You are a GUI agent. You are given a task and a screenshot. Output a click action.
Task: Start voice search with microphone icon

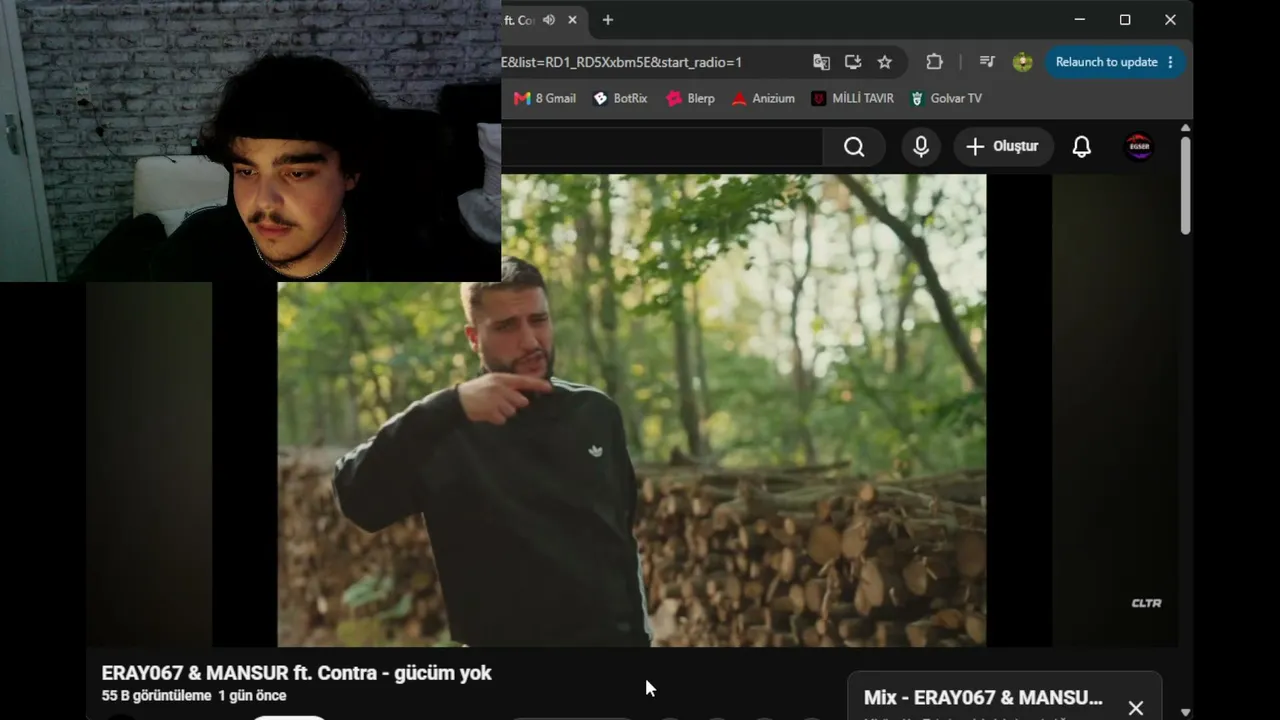[921, 147]
